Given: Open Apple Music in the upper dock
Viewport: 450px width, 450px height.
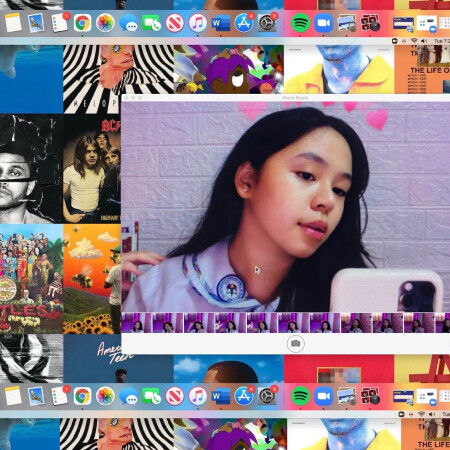Looking at the screenshot, I should point(198,23).
